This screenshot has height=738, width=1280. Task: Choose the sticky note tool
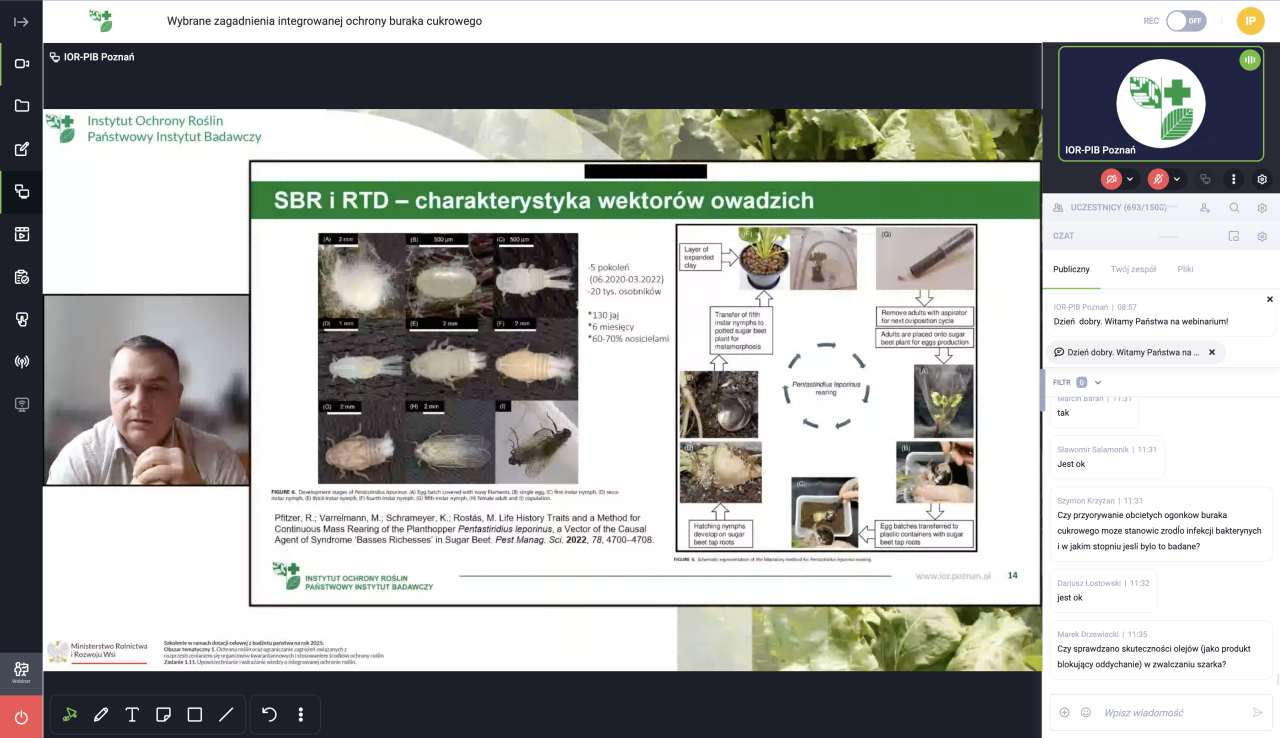(x=163, y=714)
